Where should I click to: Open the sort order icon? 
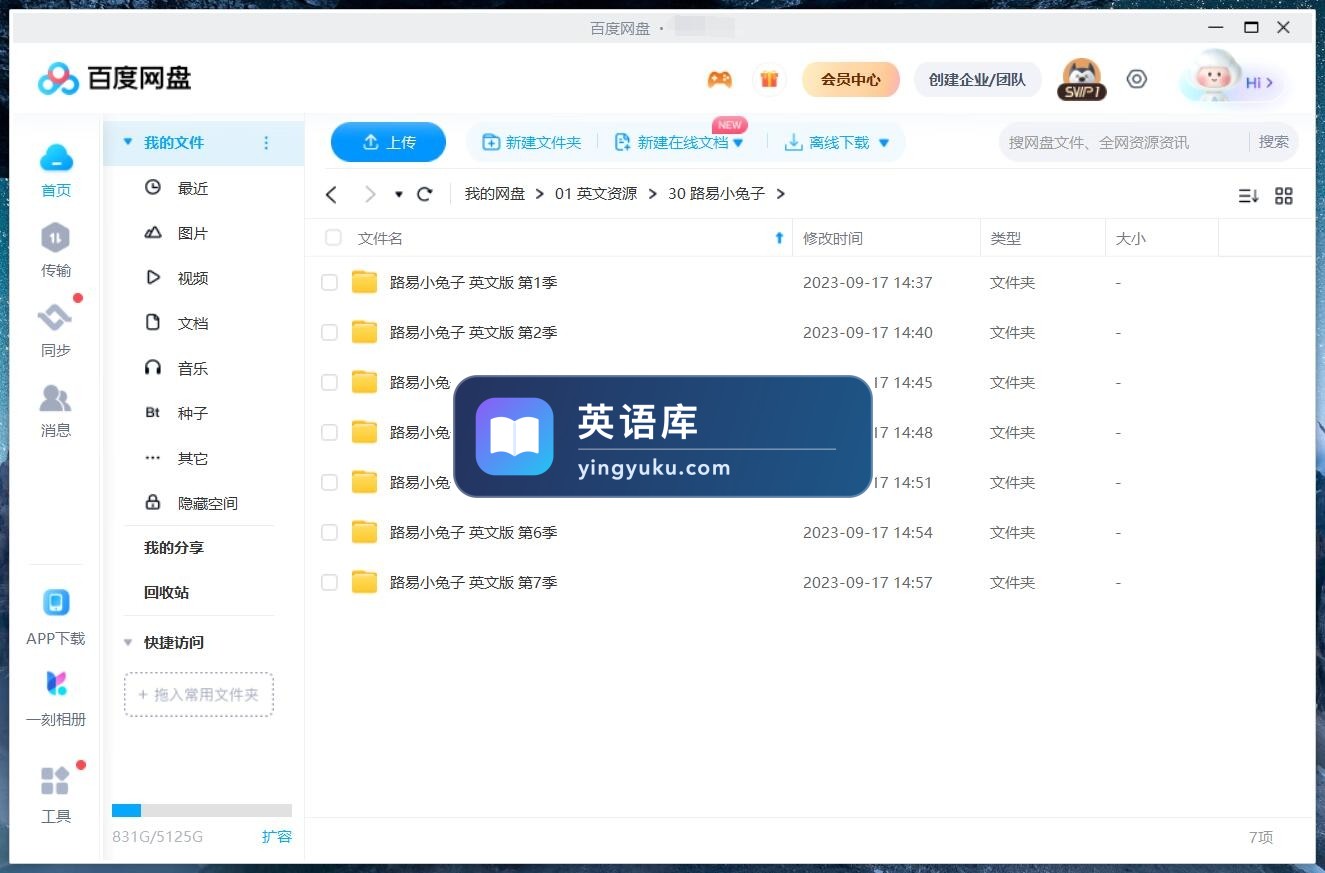(1248, 196)
